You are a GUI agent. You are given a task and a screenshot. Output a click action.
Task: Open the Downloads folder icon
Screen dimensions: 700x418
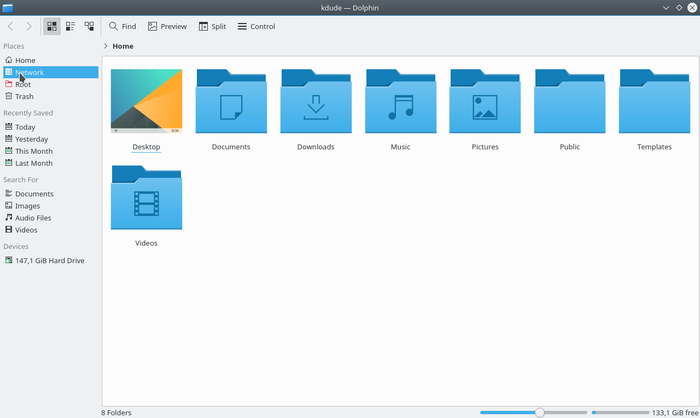(316, 102)
